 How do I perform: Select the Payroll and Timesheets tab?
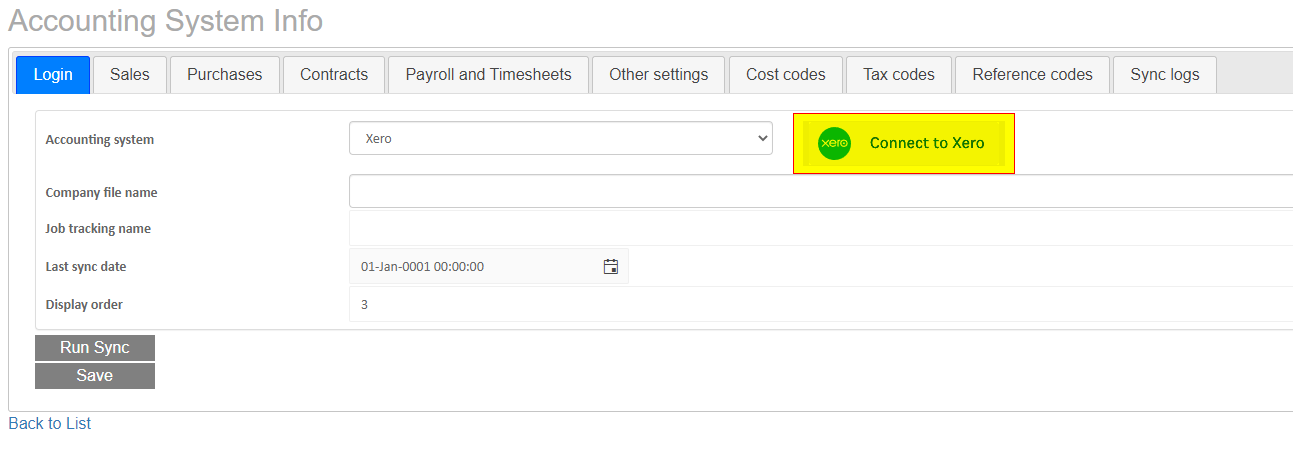pos(489,75)
